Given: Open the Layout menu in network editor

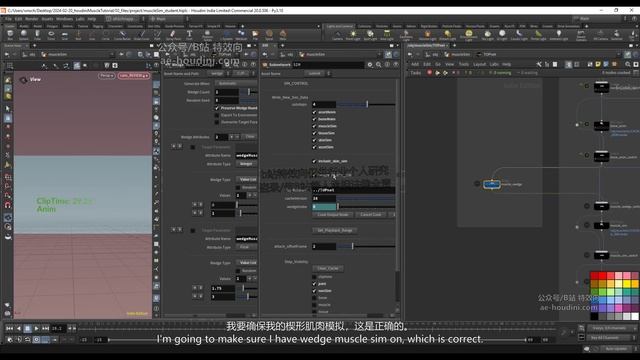Looking at the screenshot, I should 479,64.
